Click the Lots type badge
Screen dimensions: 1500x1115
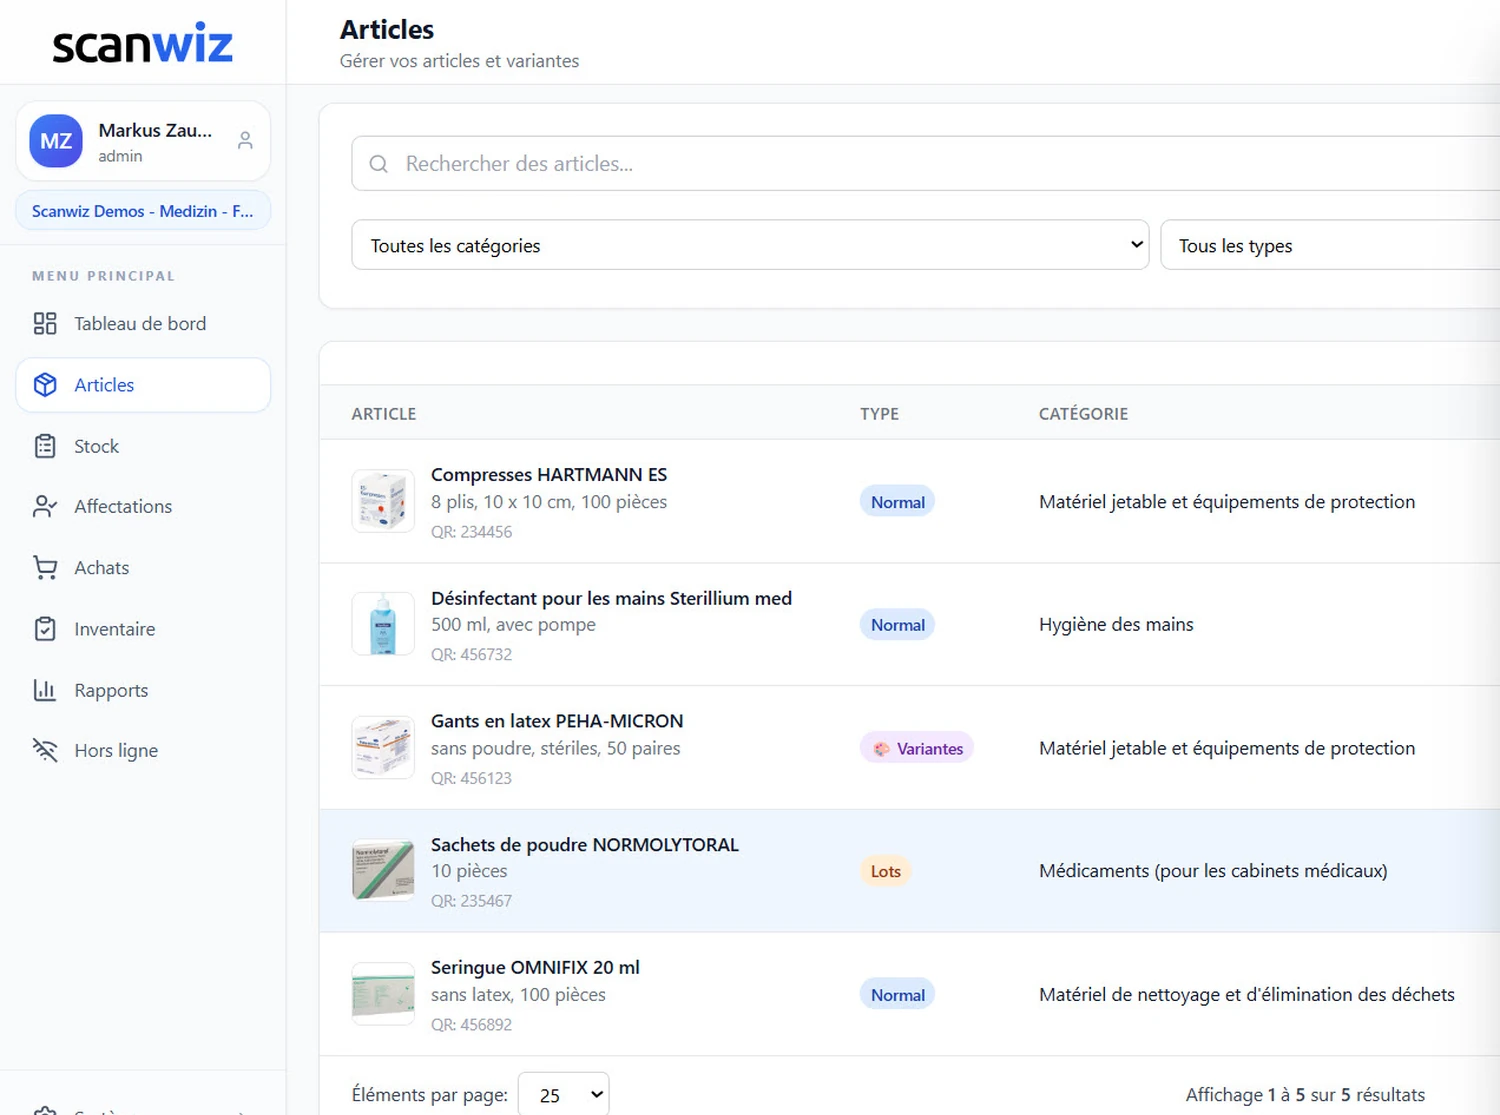(x=886, y=871)
